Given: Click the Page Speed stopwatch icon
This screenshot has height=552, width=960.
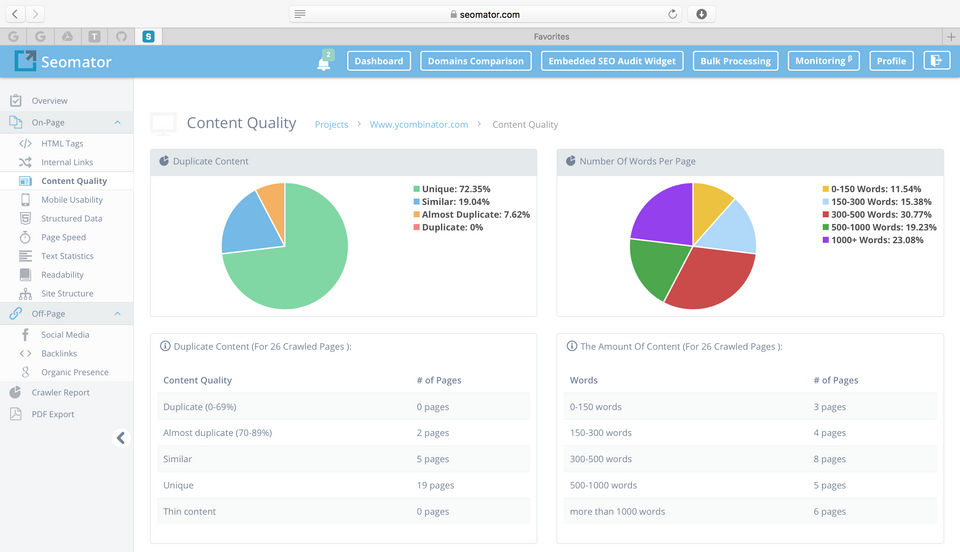Looking at the screenshot, I should pyautogui.click(x=25, y=237).
